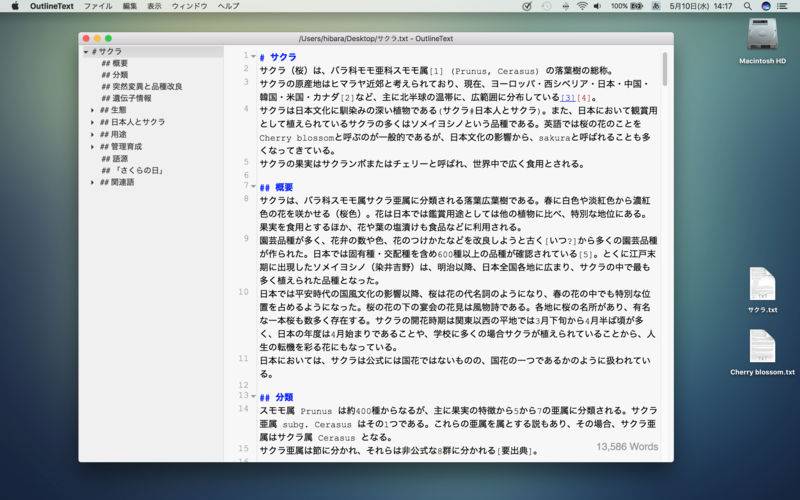
Task: Open the ウィンドウ menu
Action: click(x=189, y=6)
